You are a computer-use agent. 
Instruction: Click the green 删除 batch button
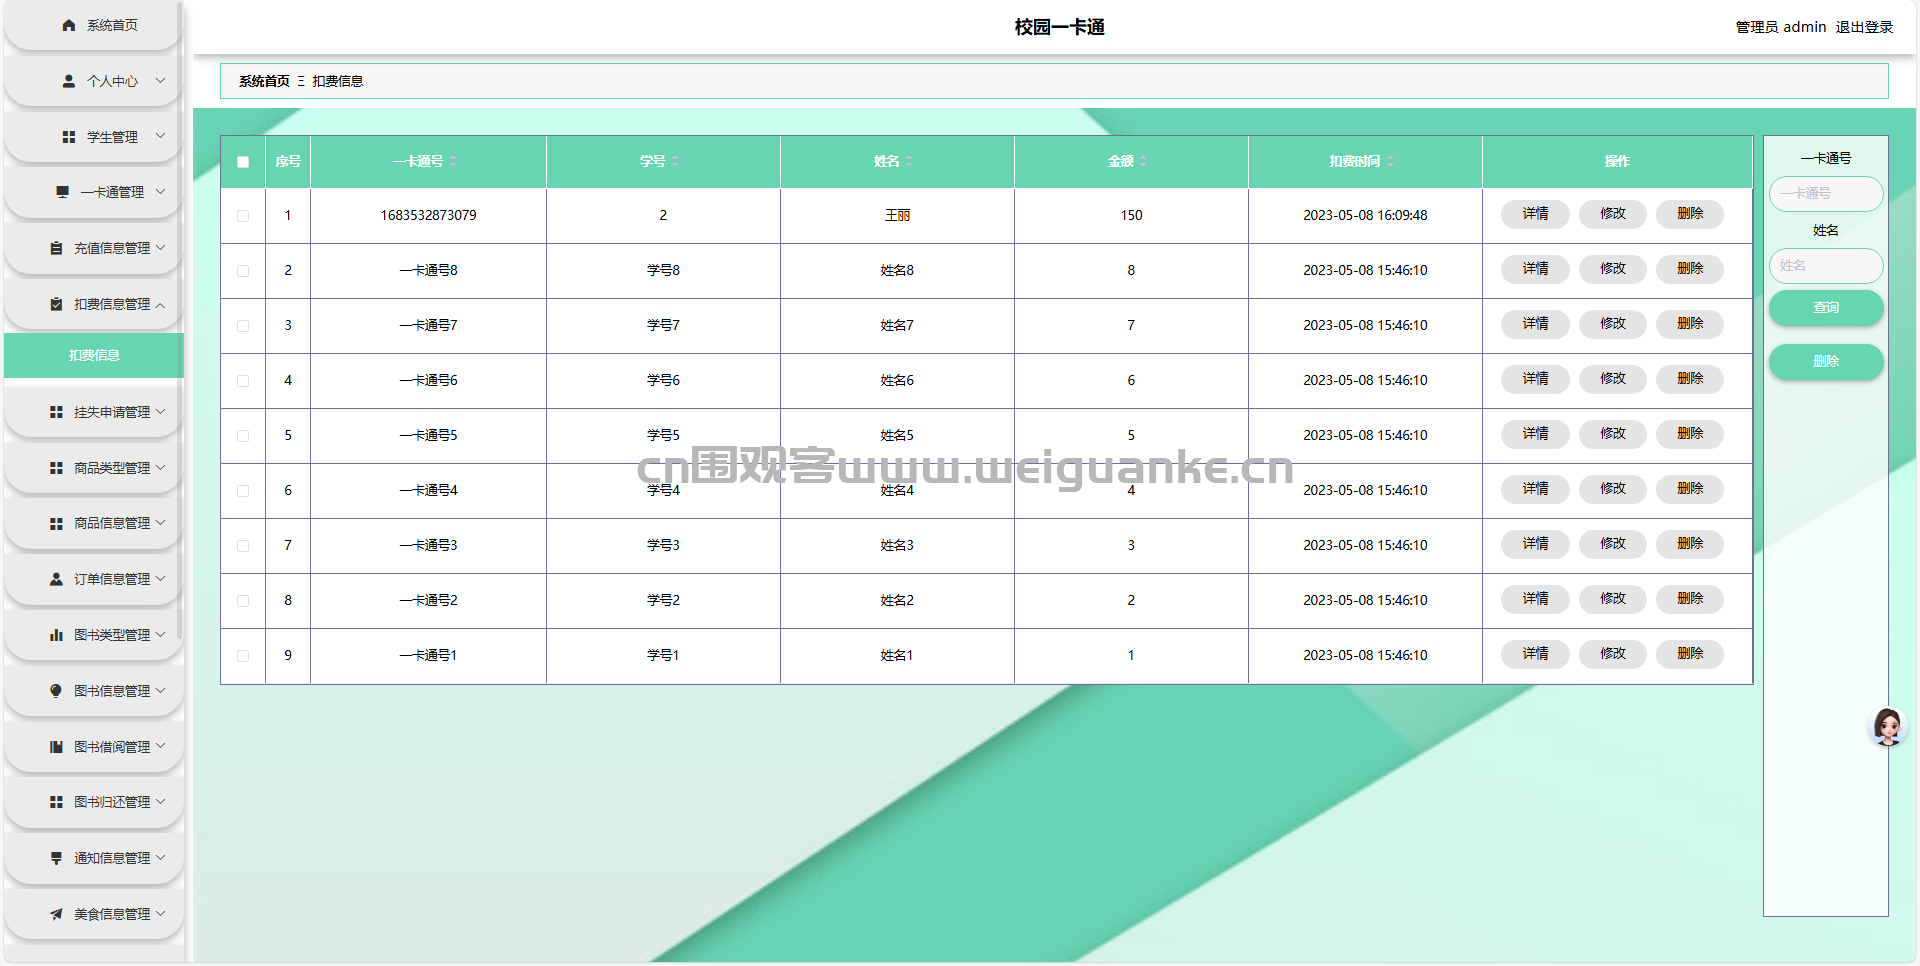(x=1826, y=362)
